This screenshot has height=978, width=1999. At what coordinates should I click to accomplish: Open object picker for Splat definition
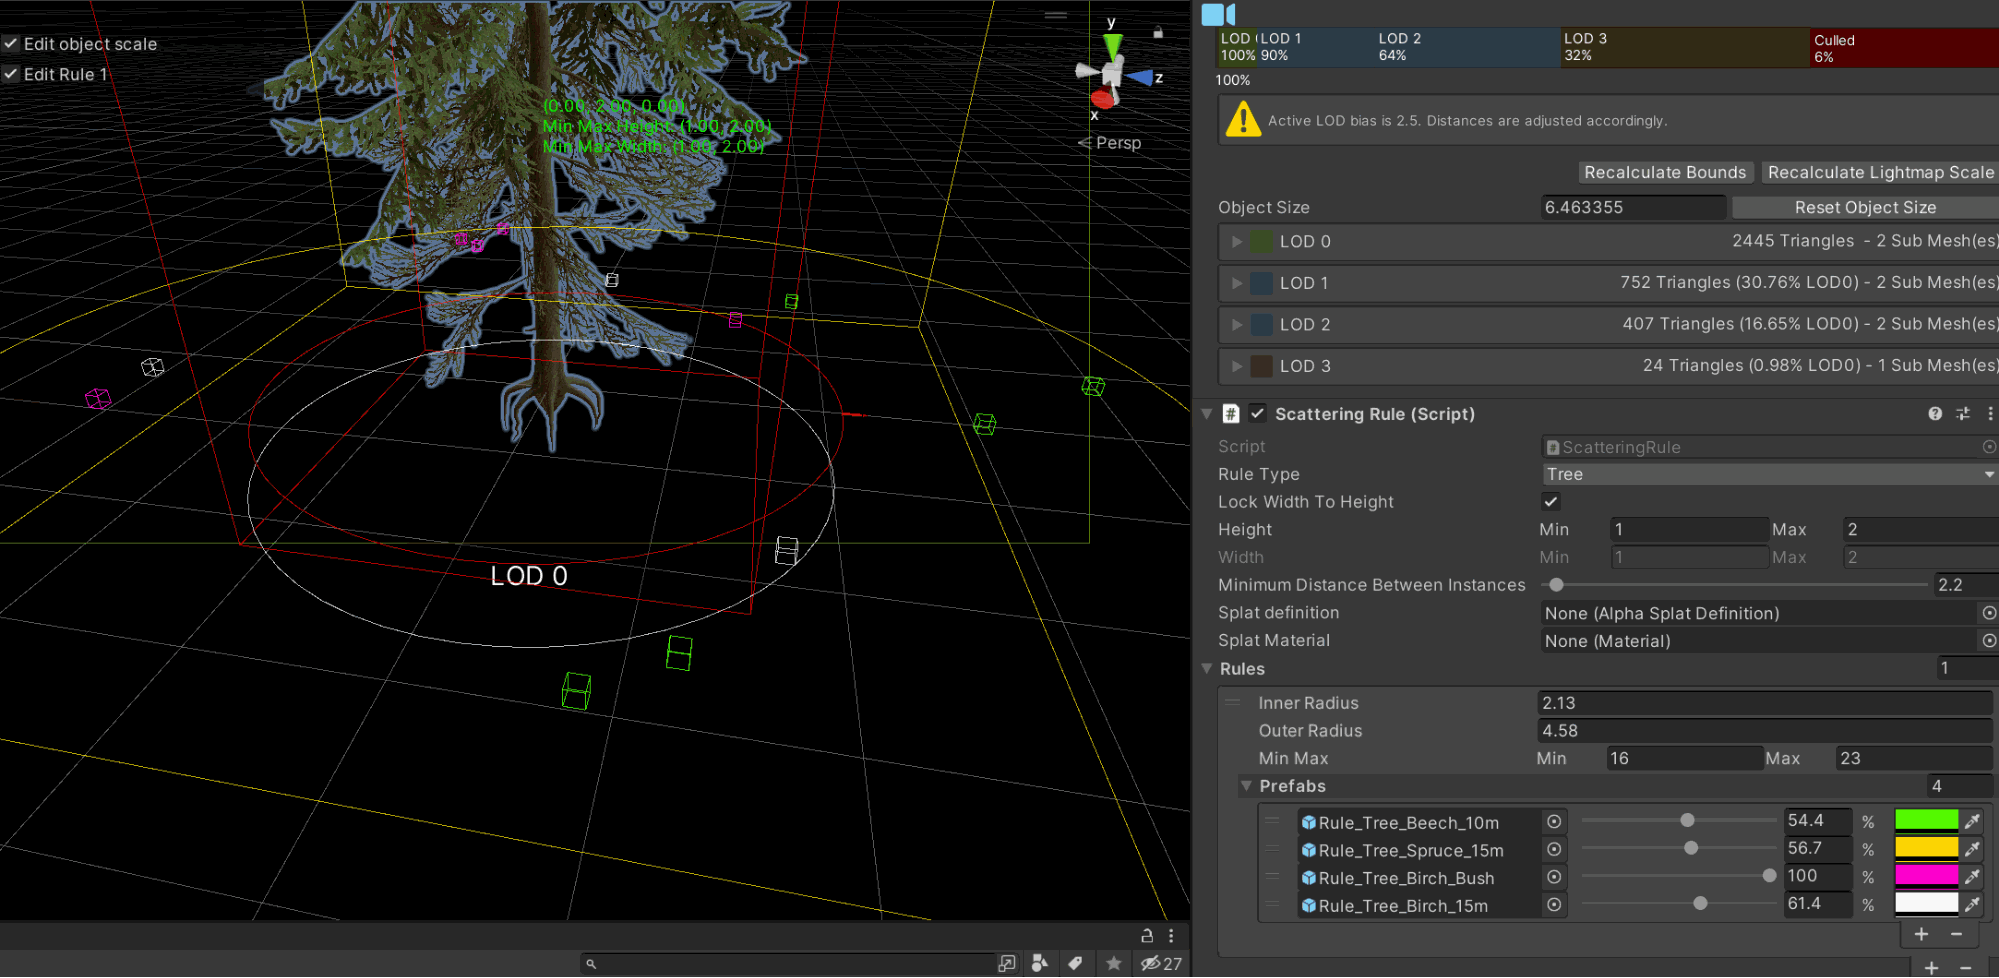(x=1989, y=613)
